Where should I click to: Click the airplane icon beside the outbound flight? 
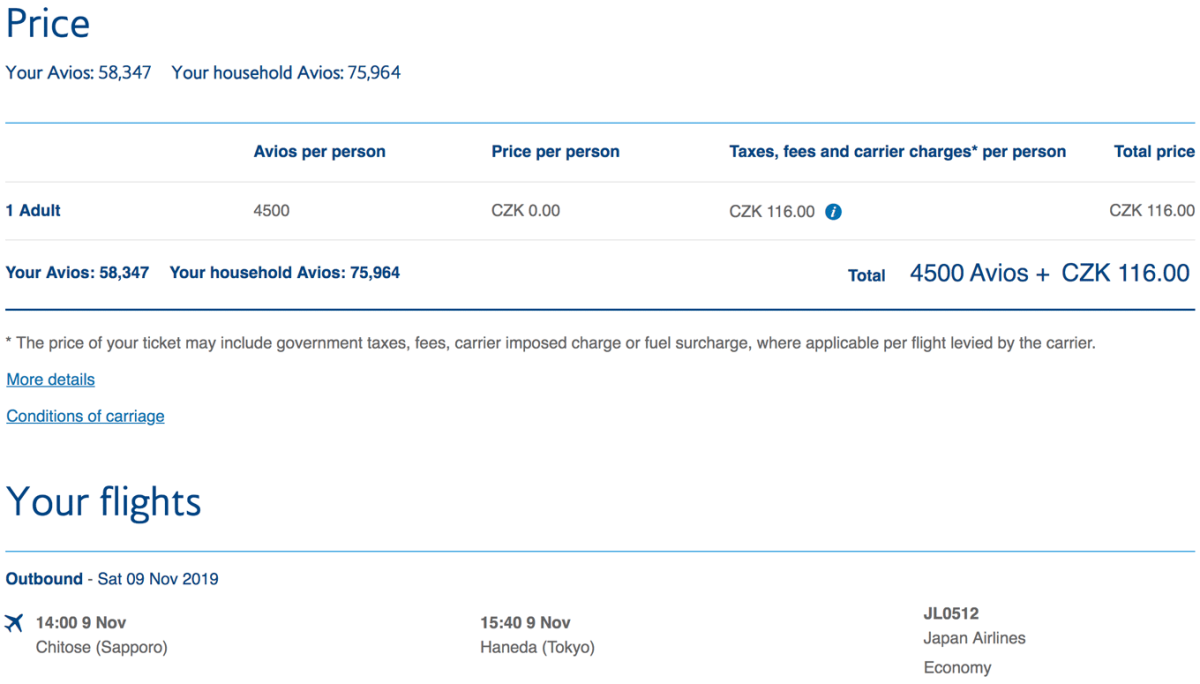(14, 623)
